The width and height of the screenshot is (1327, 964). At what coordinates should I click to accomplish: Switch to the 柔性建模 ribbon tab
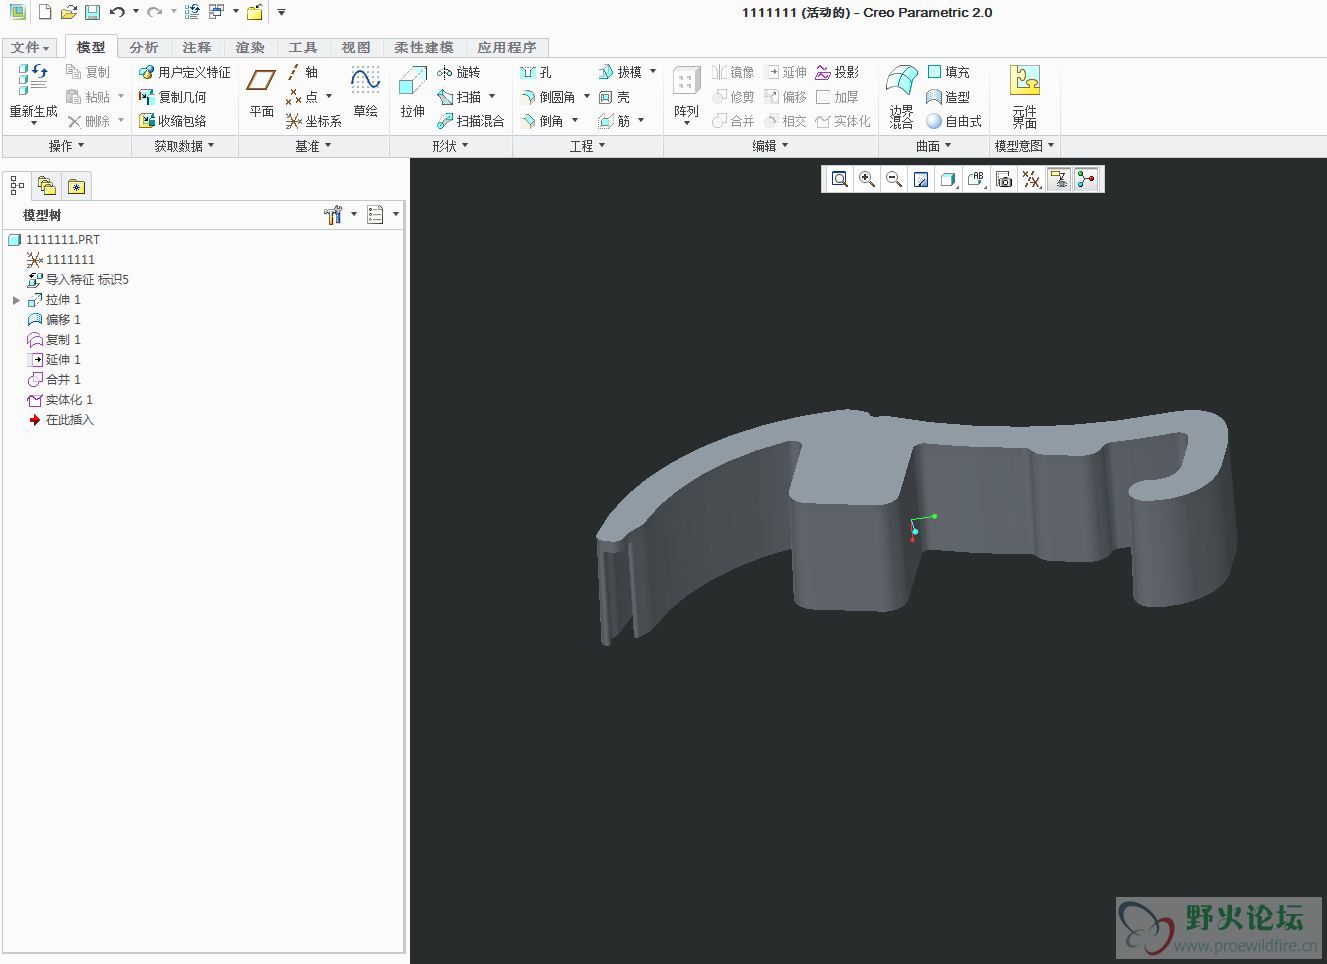tap(424, 47)
